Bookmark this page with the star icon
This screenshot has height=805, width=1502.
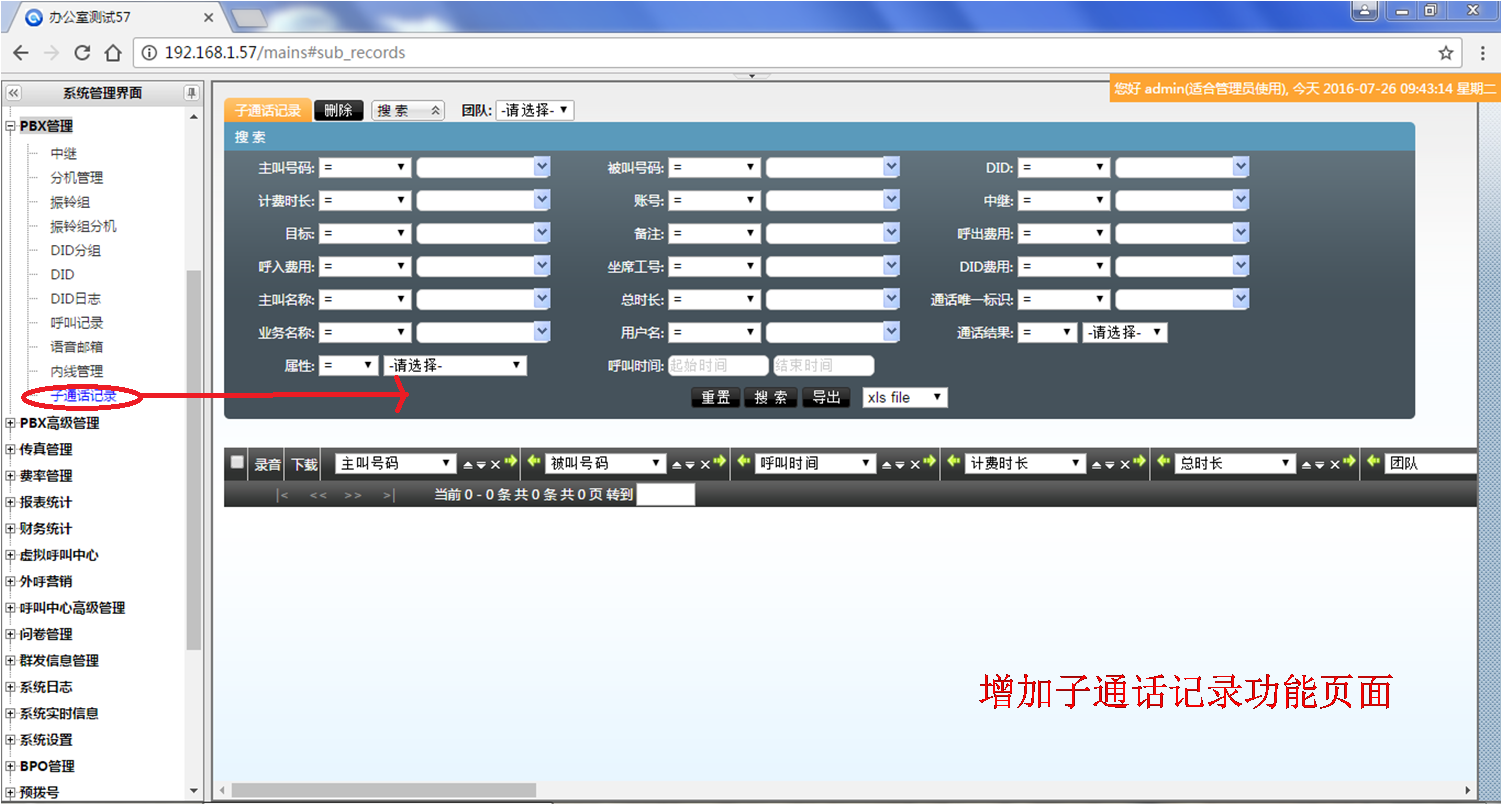[1445, 52]
